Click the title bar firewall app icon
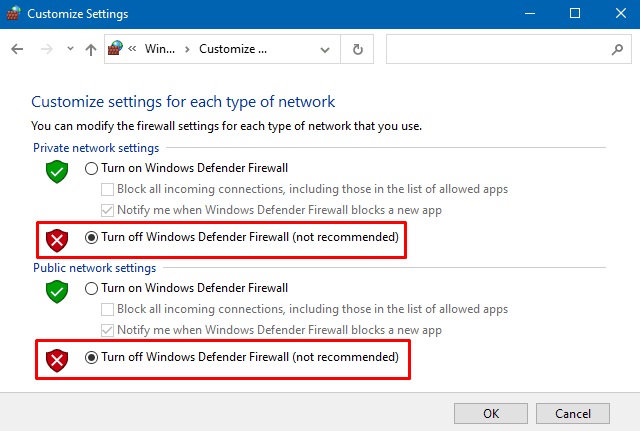This screenshot has width=640, height=431. click(x=13, y=13)
